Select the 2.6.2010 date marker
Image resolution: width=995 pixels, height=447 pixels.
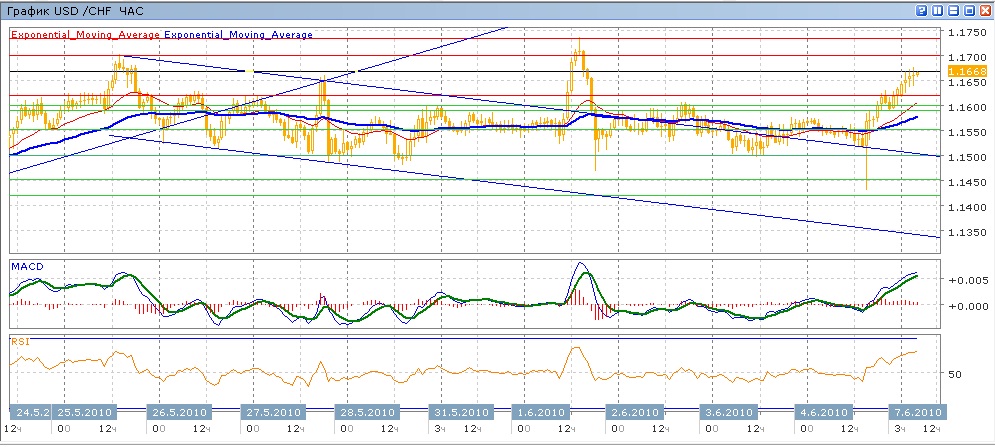tap(638, 412)
